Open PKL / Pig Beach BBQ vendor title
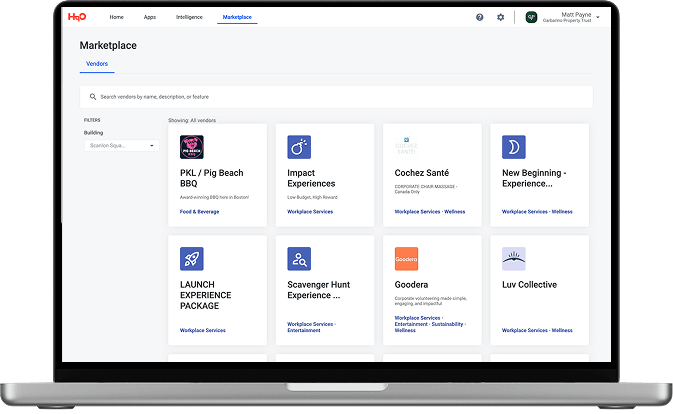673x414 pixels. [212, 178]
